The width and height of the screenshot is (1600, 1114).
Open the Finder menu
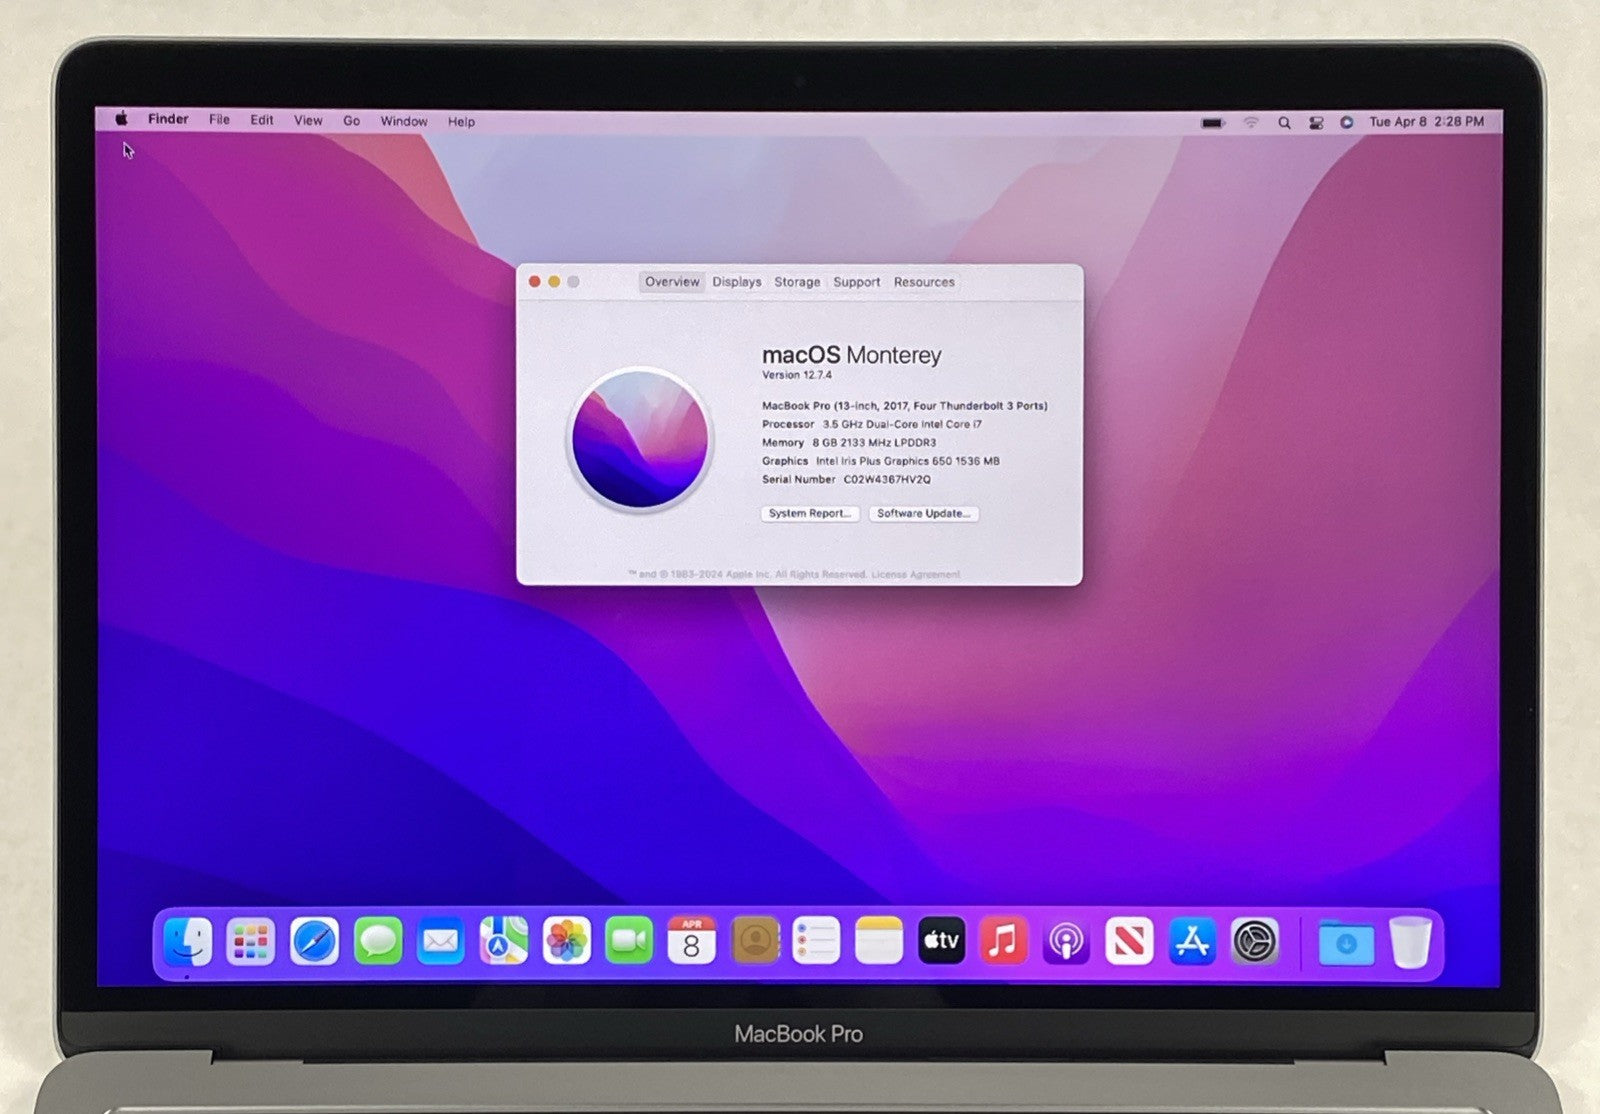(x=168, y=119)
